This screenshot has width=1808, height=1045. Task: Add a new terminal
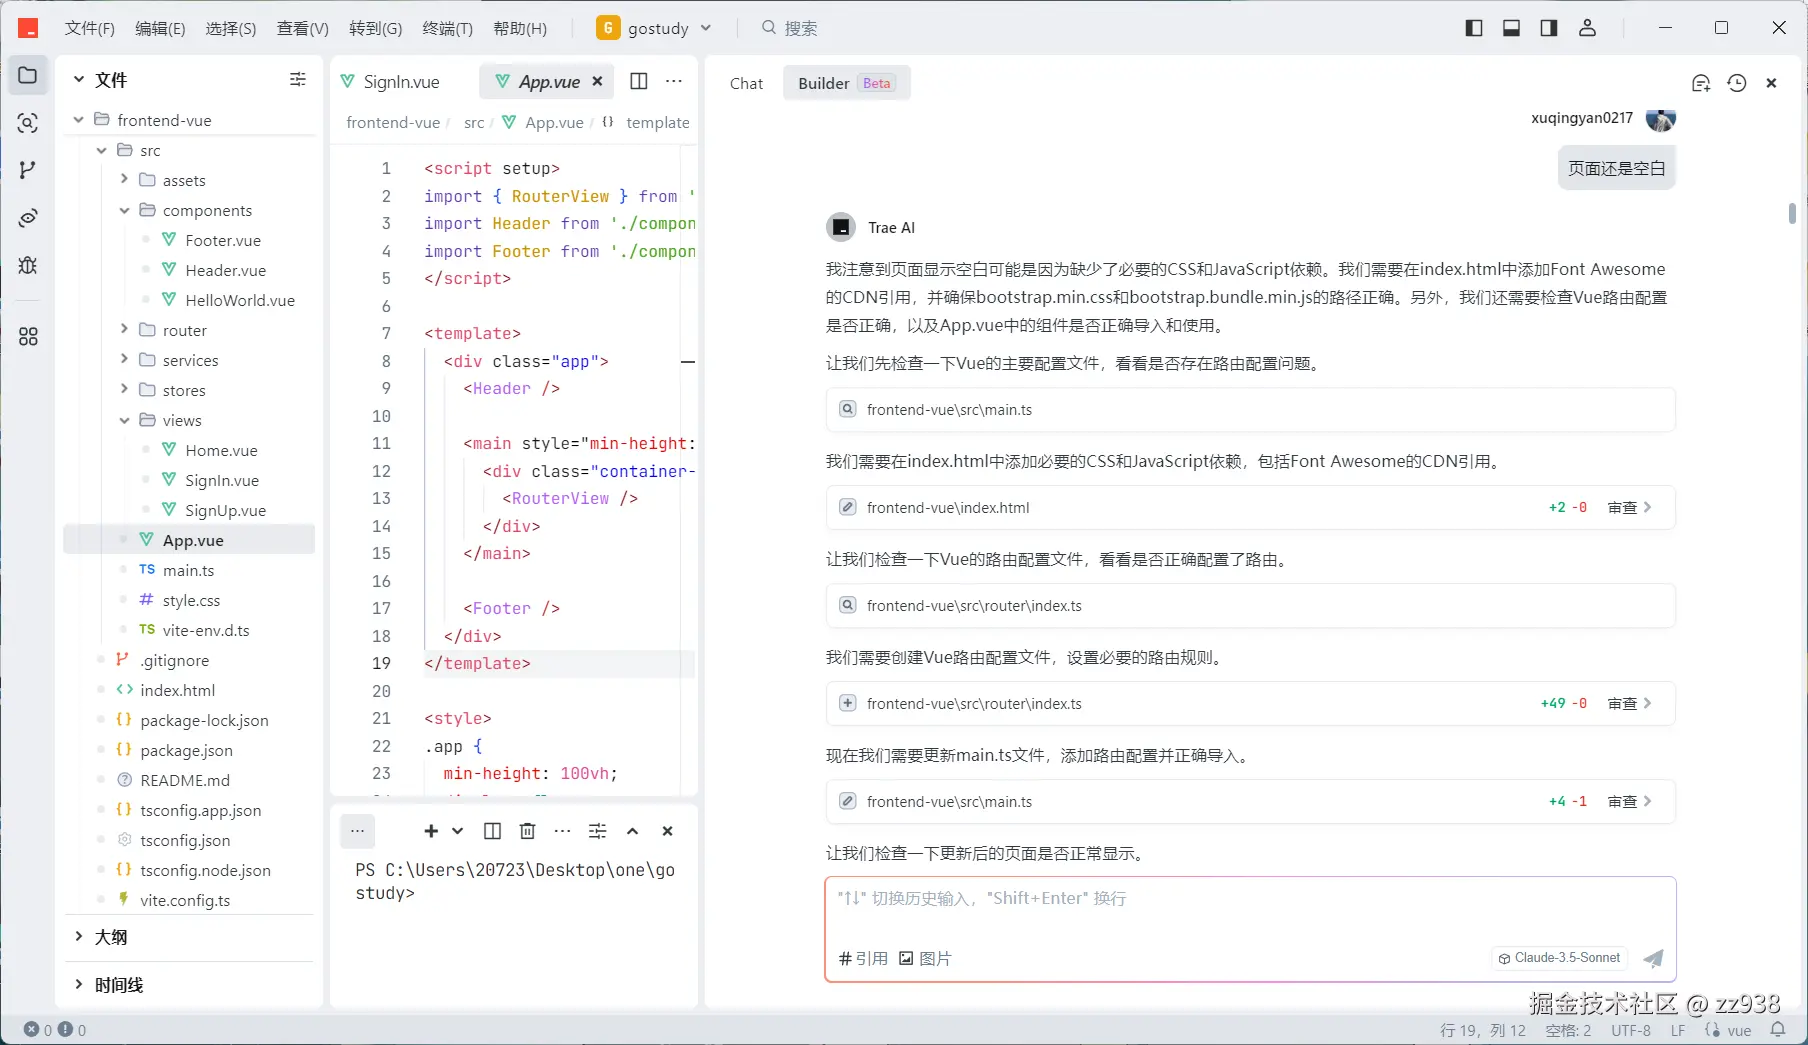pos(431,831)
